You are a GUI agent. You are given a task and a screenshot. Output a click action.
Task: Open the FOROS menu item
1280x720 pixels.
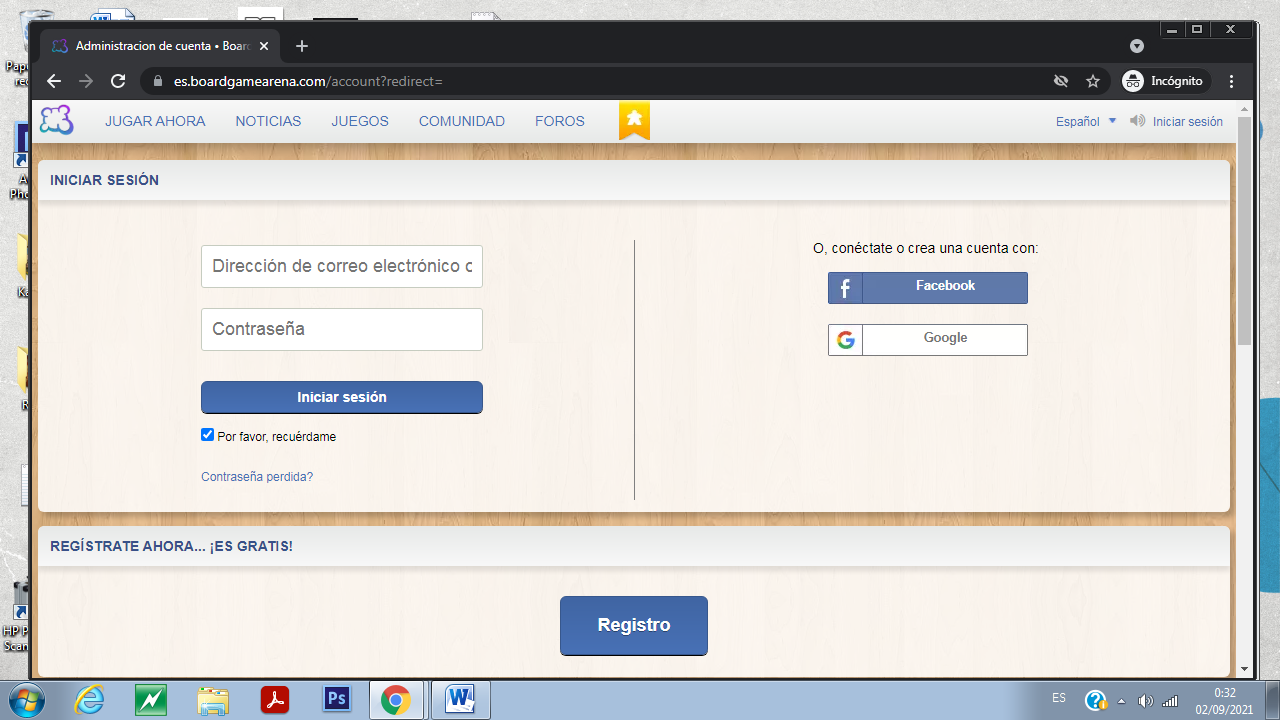(560, 121)
